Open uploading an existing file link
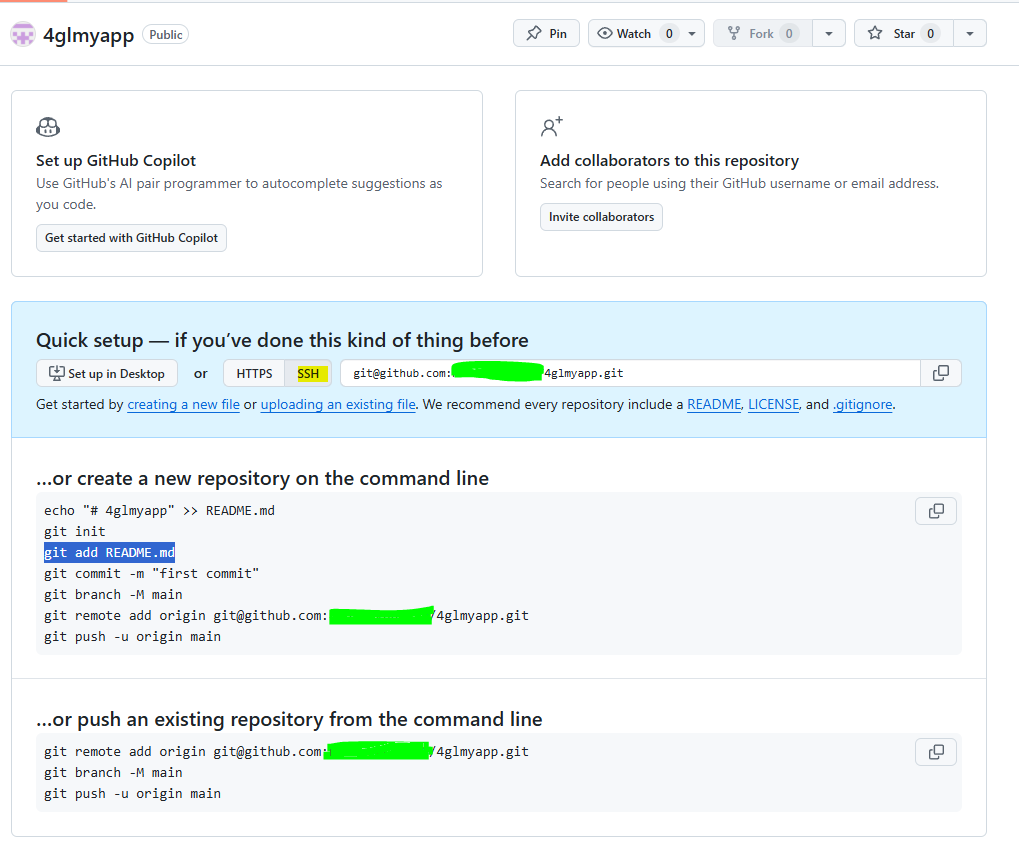The image size is (1019, 855). click(338, 405)
